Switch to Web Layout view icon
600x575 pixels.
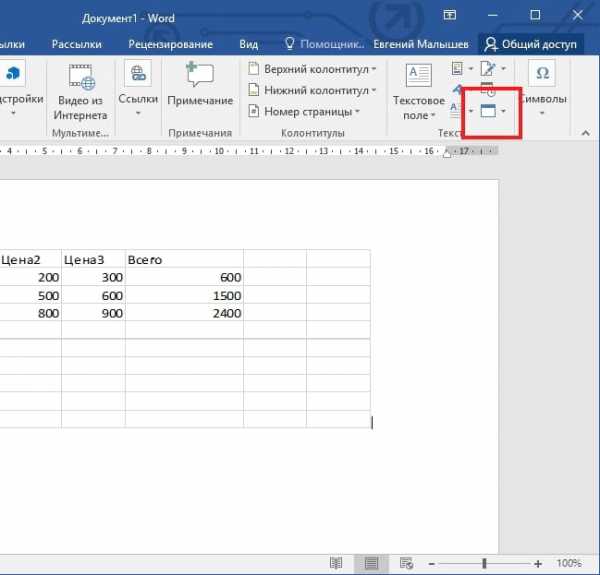click(406, 563)
